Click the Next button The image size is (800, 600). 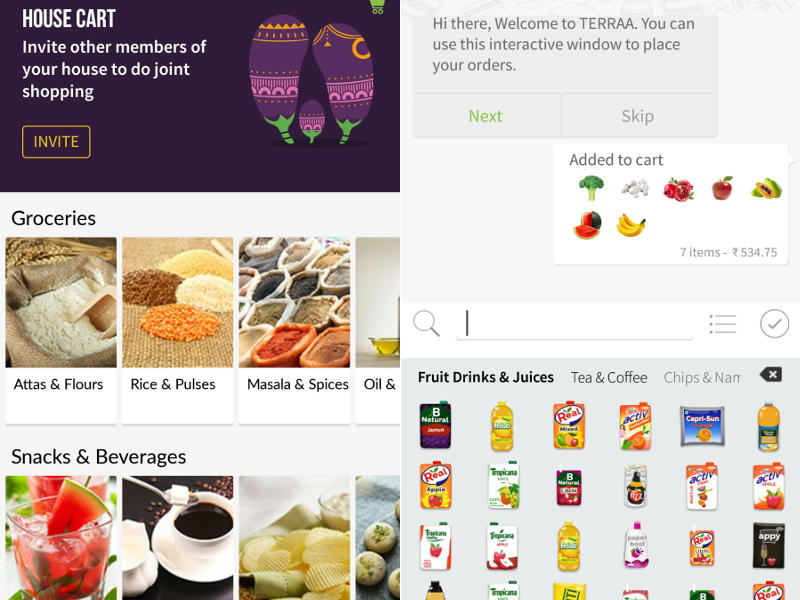(x=486, y=116)
